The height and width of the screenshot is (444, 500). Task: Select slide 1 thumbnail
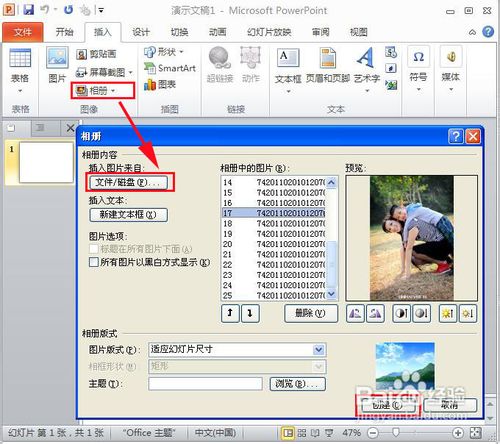pos(46,162)
